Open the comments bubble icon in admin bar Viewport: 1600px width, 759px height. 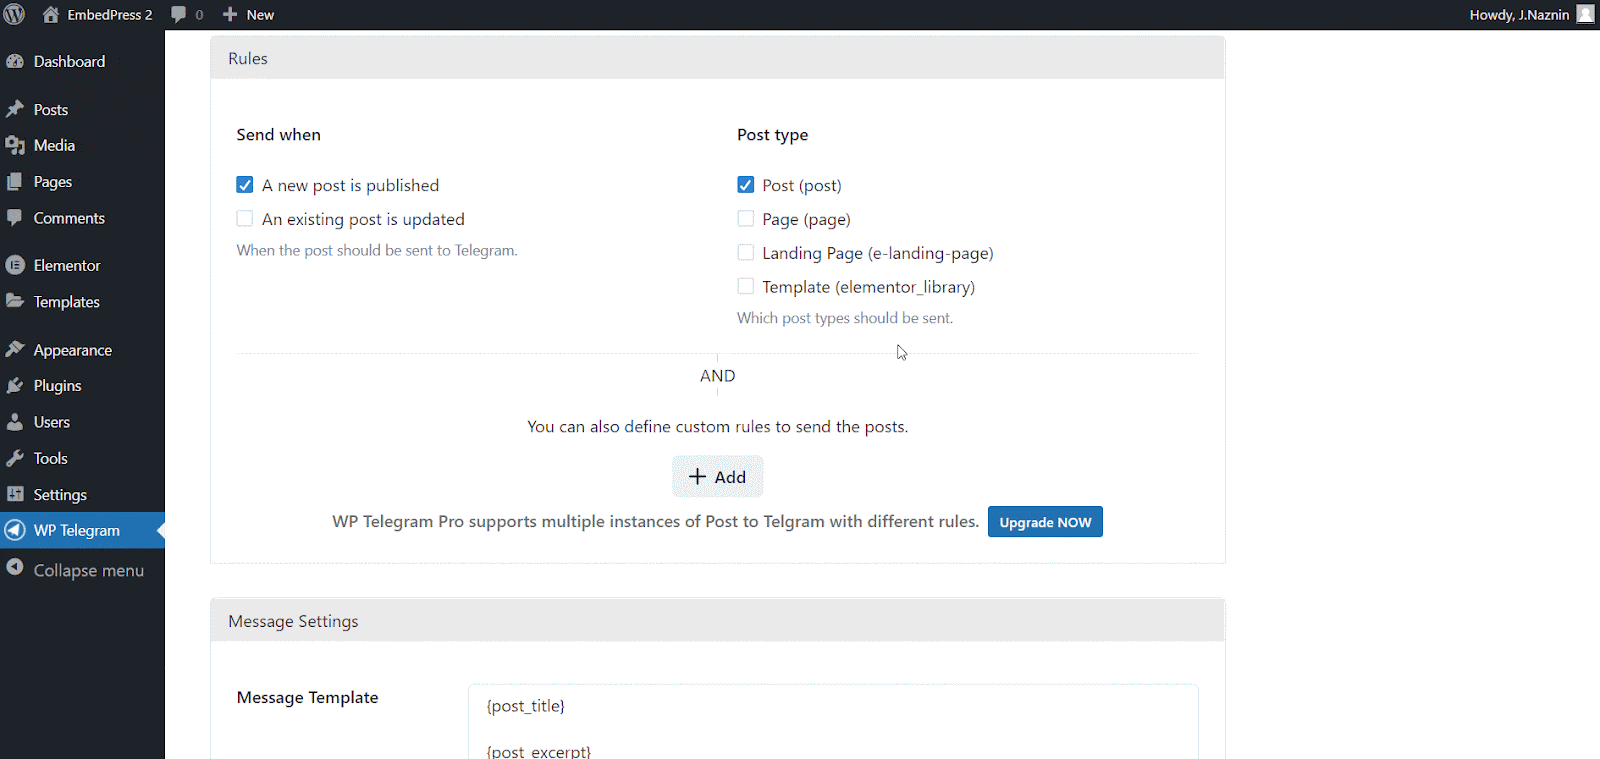click(179, 14)
